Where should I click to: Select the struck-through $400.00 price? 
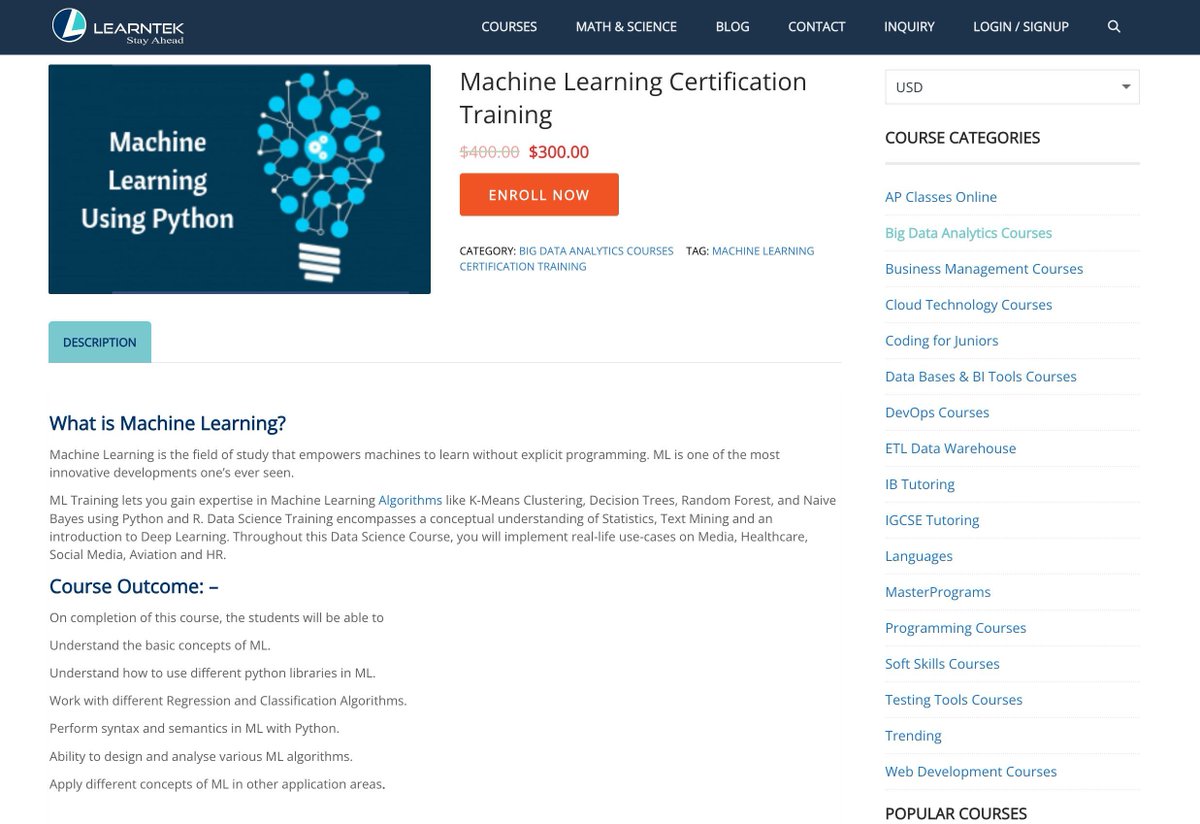pyautogui.click(x=489, y=153)
